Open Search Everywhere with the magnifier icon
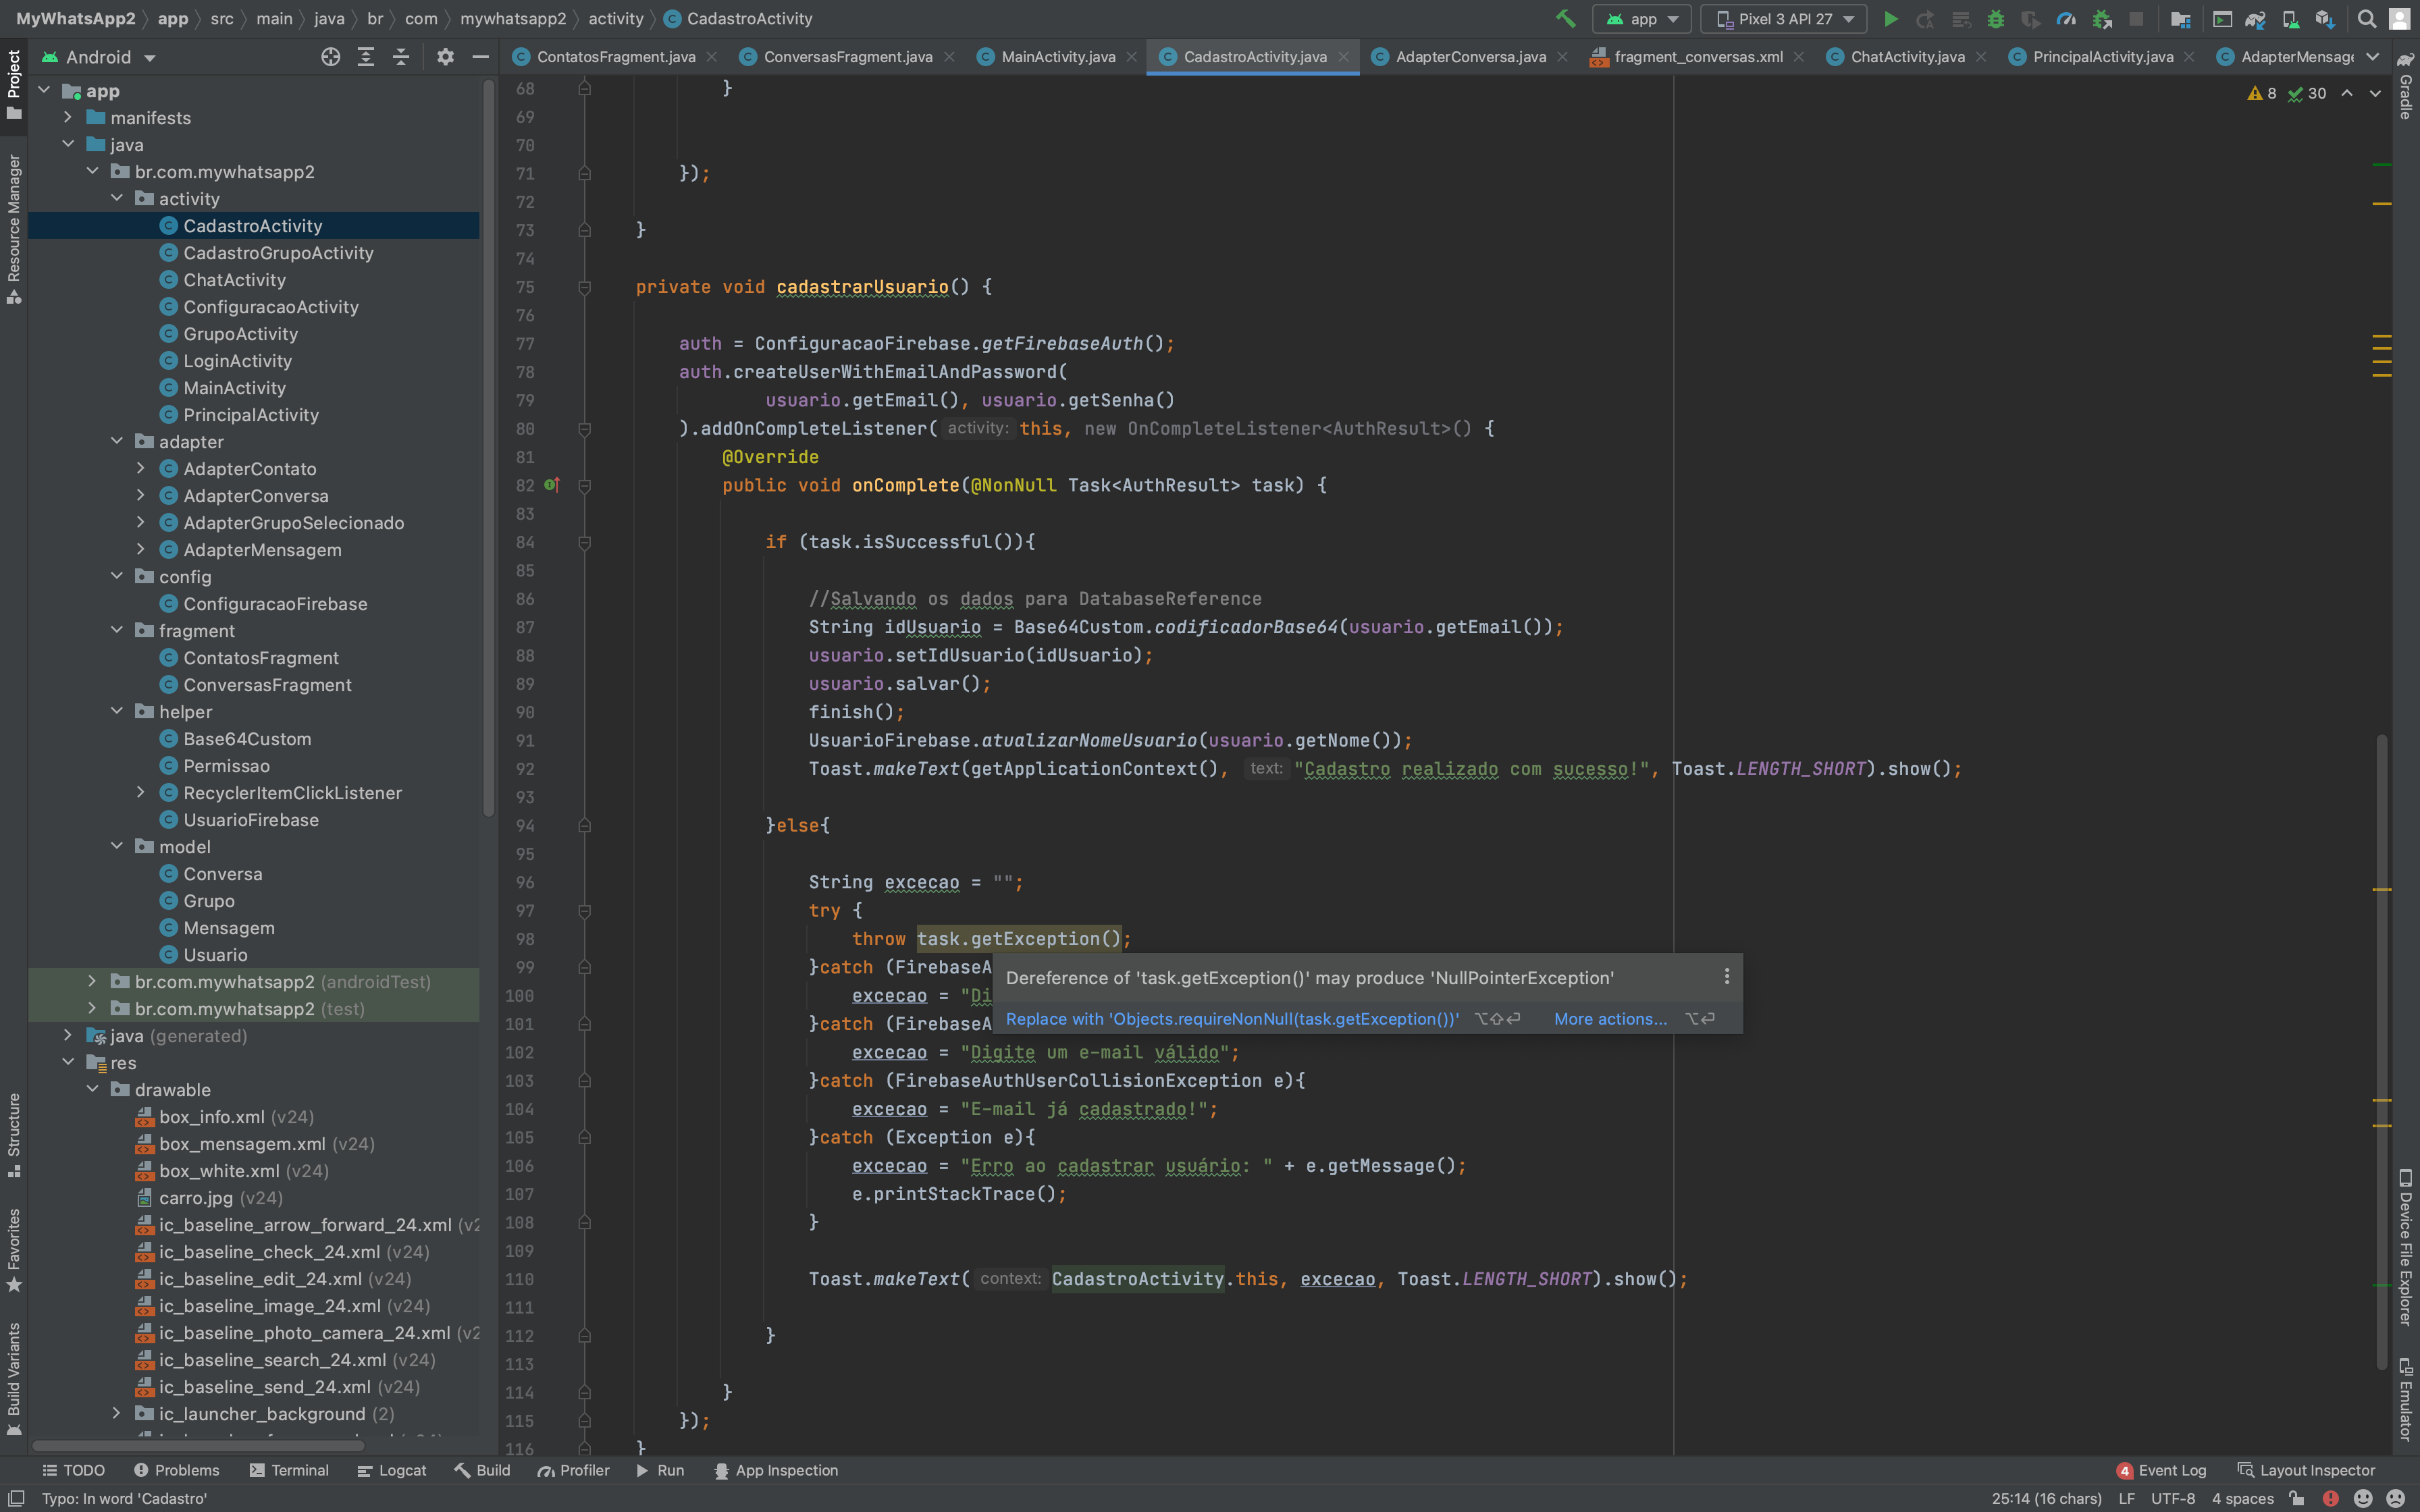The image size is (2420, 1512). pos(2367,18)
